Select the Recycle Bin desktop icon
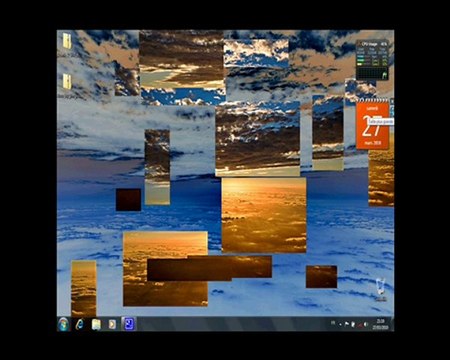 (x=380, y=289)
